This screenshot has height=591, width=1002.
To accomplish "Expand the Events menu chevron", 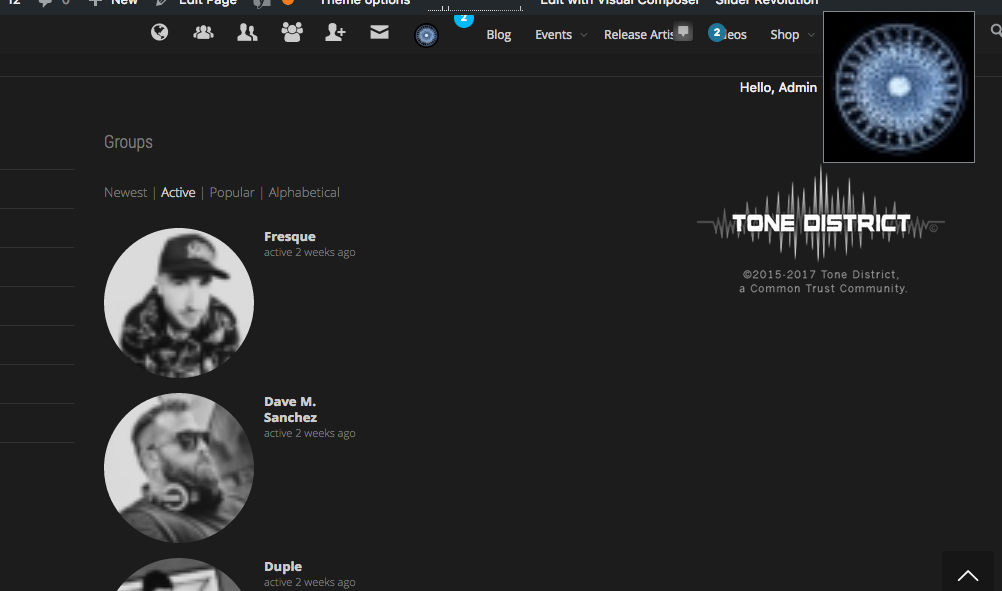I will click(583, 35).
